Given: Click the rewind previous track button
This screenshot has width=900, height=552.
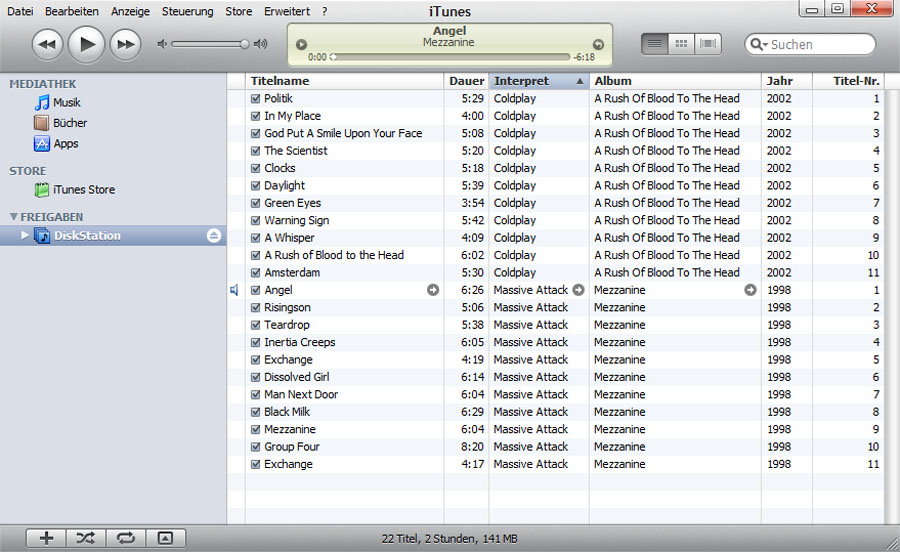Looking at the screenshot, I should 47,44.
